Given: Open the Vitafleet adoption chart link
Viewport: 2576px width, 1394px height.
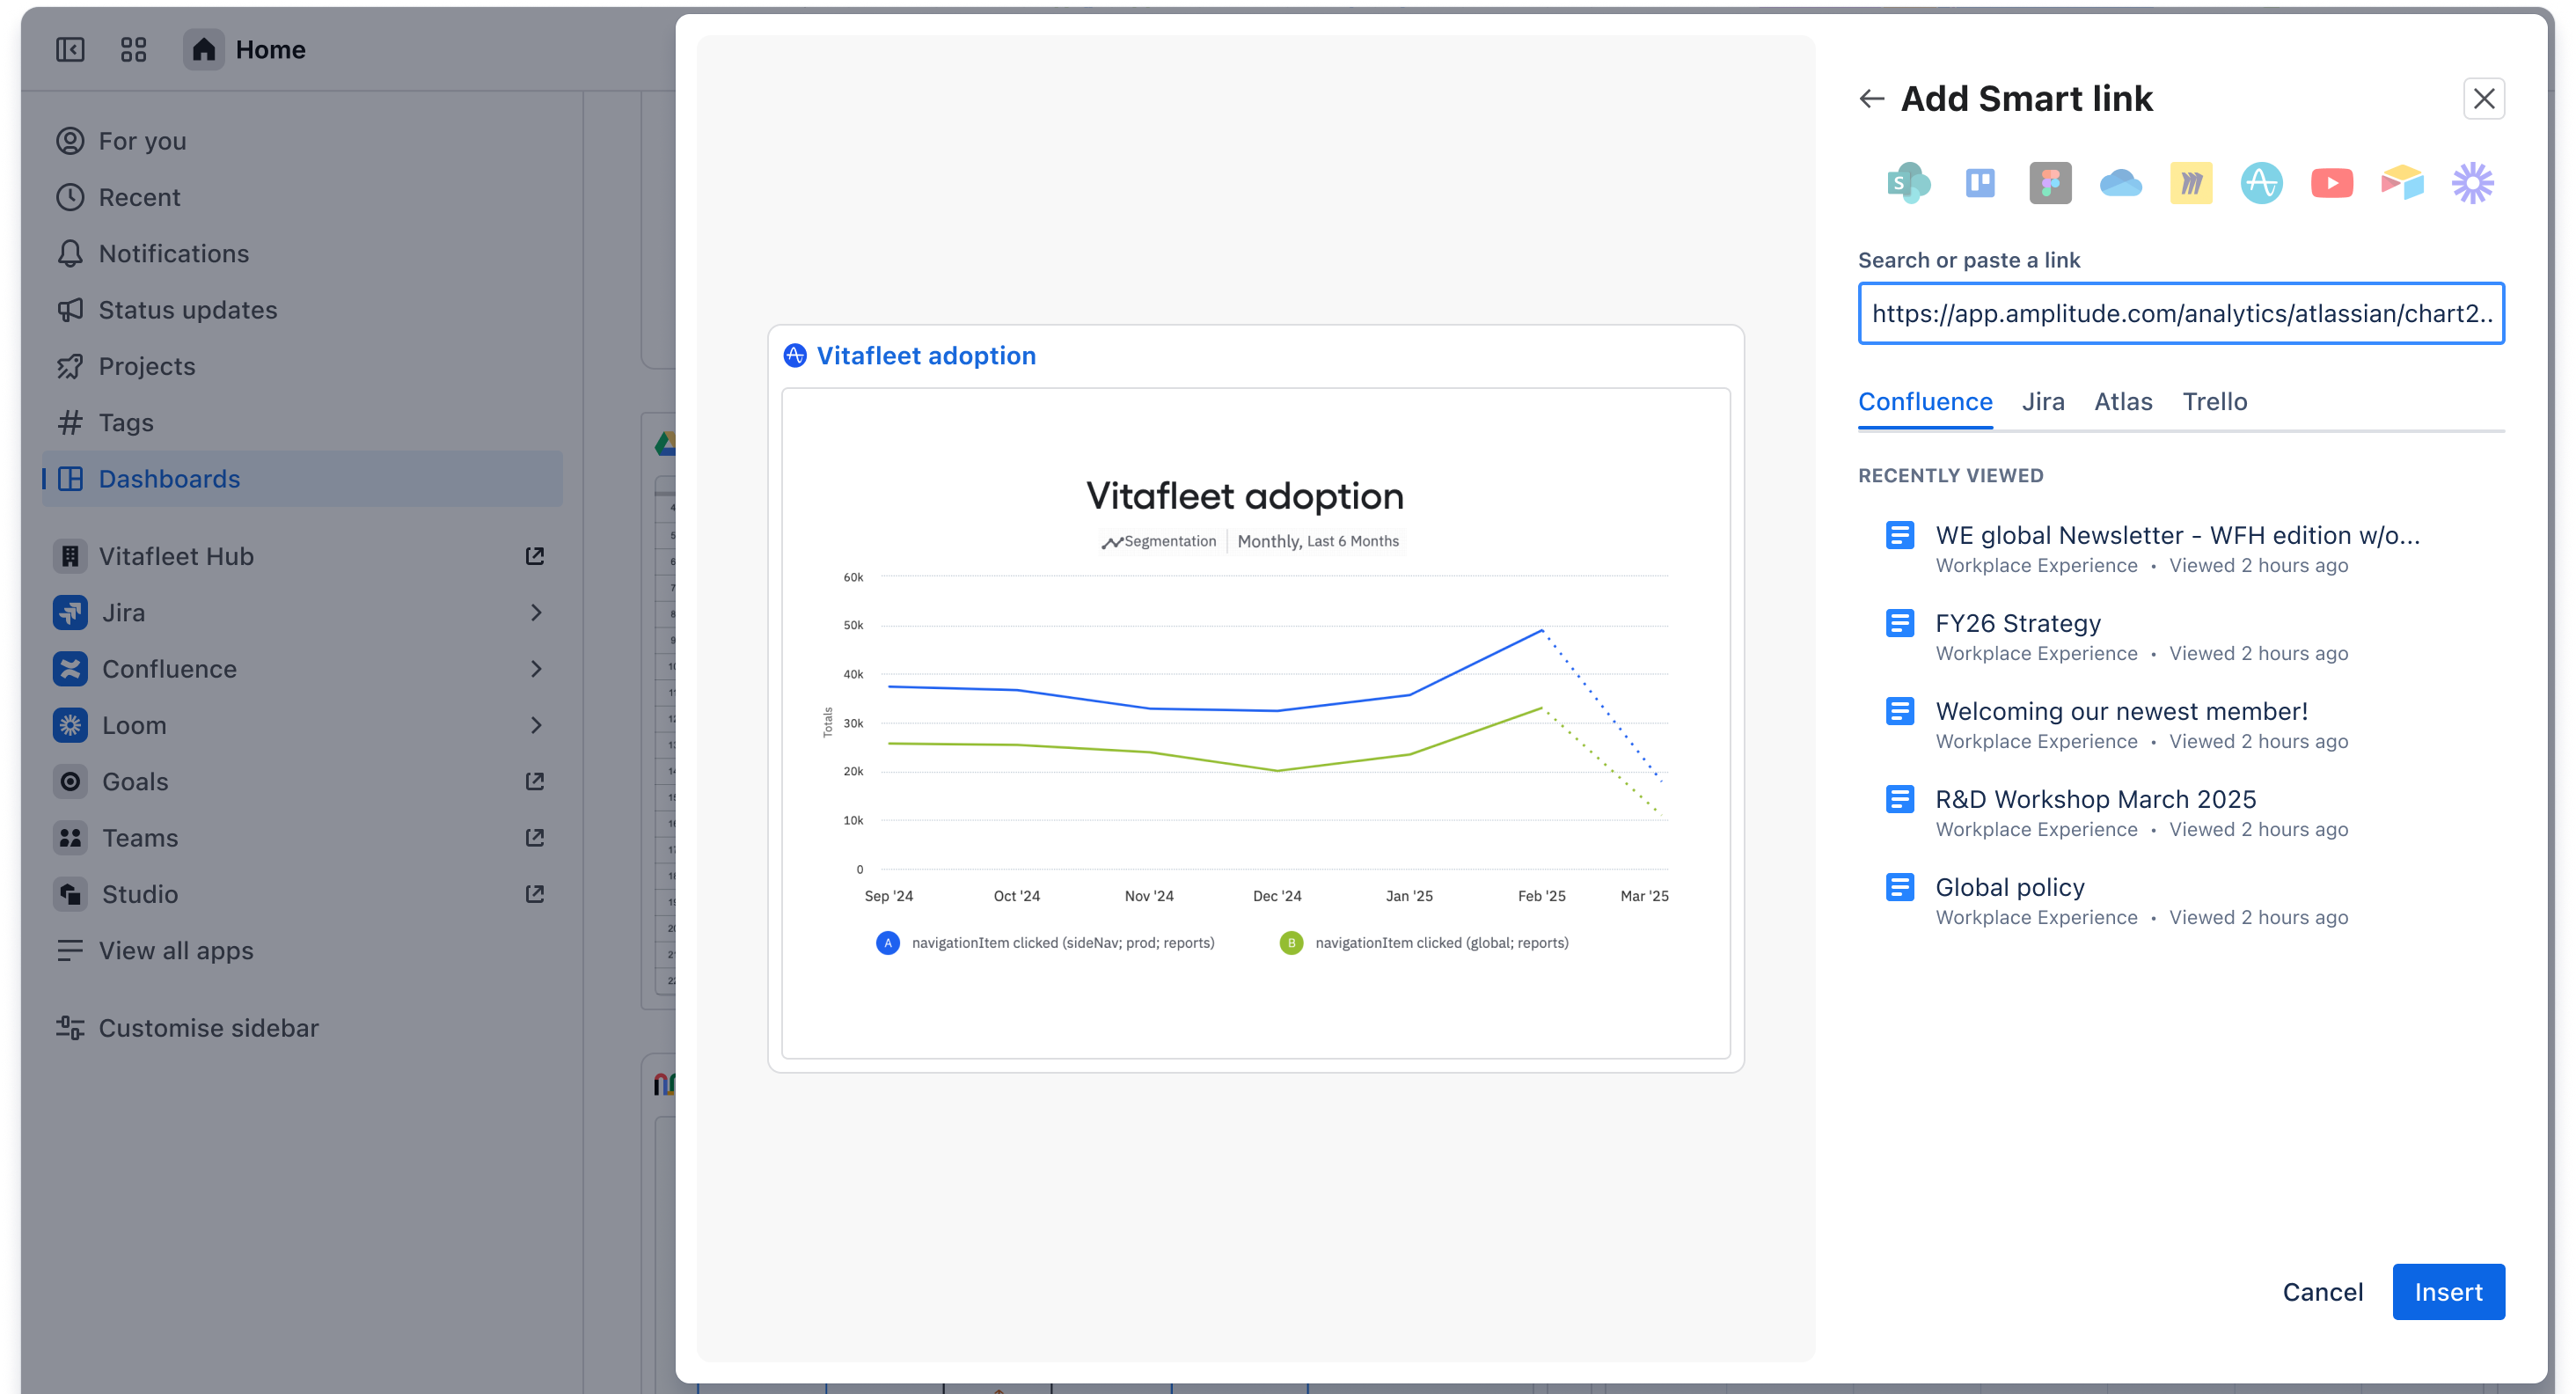Looking at the screenshot, I should coord(925,355).
